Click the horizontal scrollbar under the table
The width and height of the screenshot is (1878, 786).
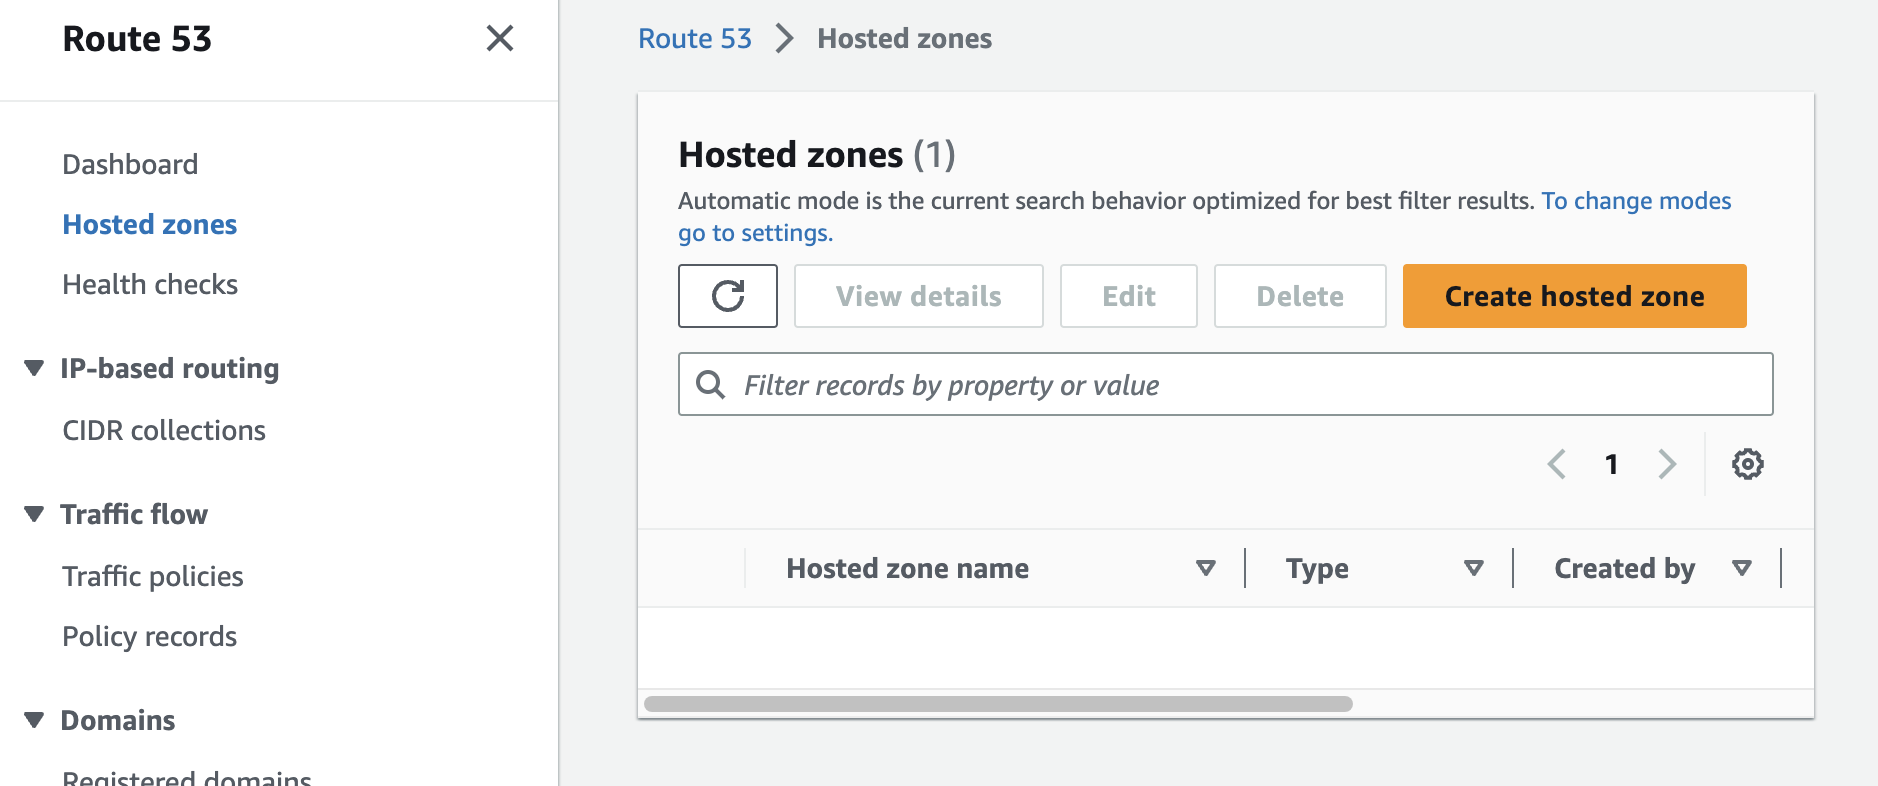pos(998,704)
